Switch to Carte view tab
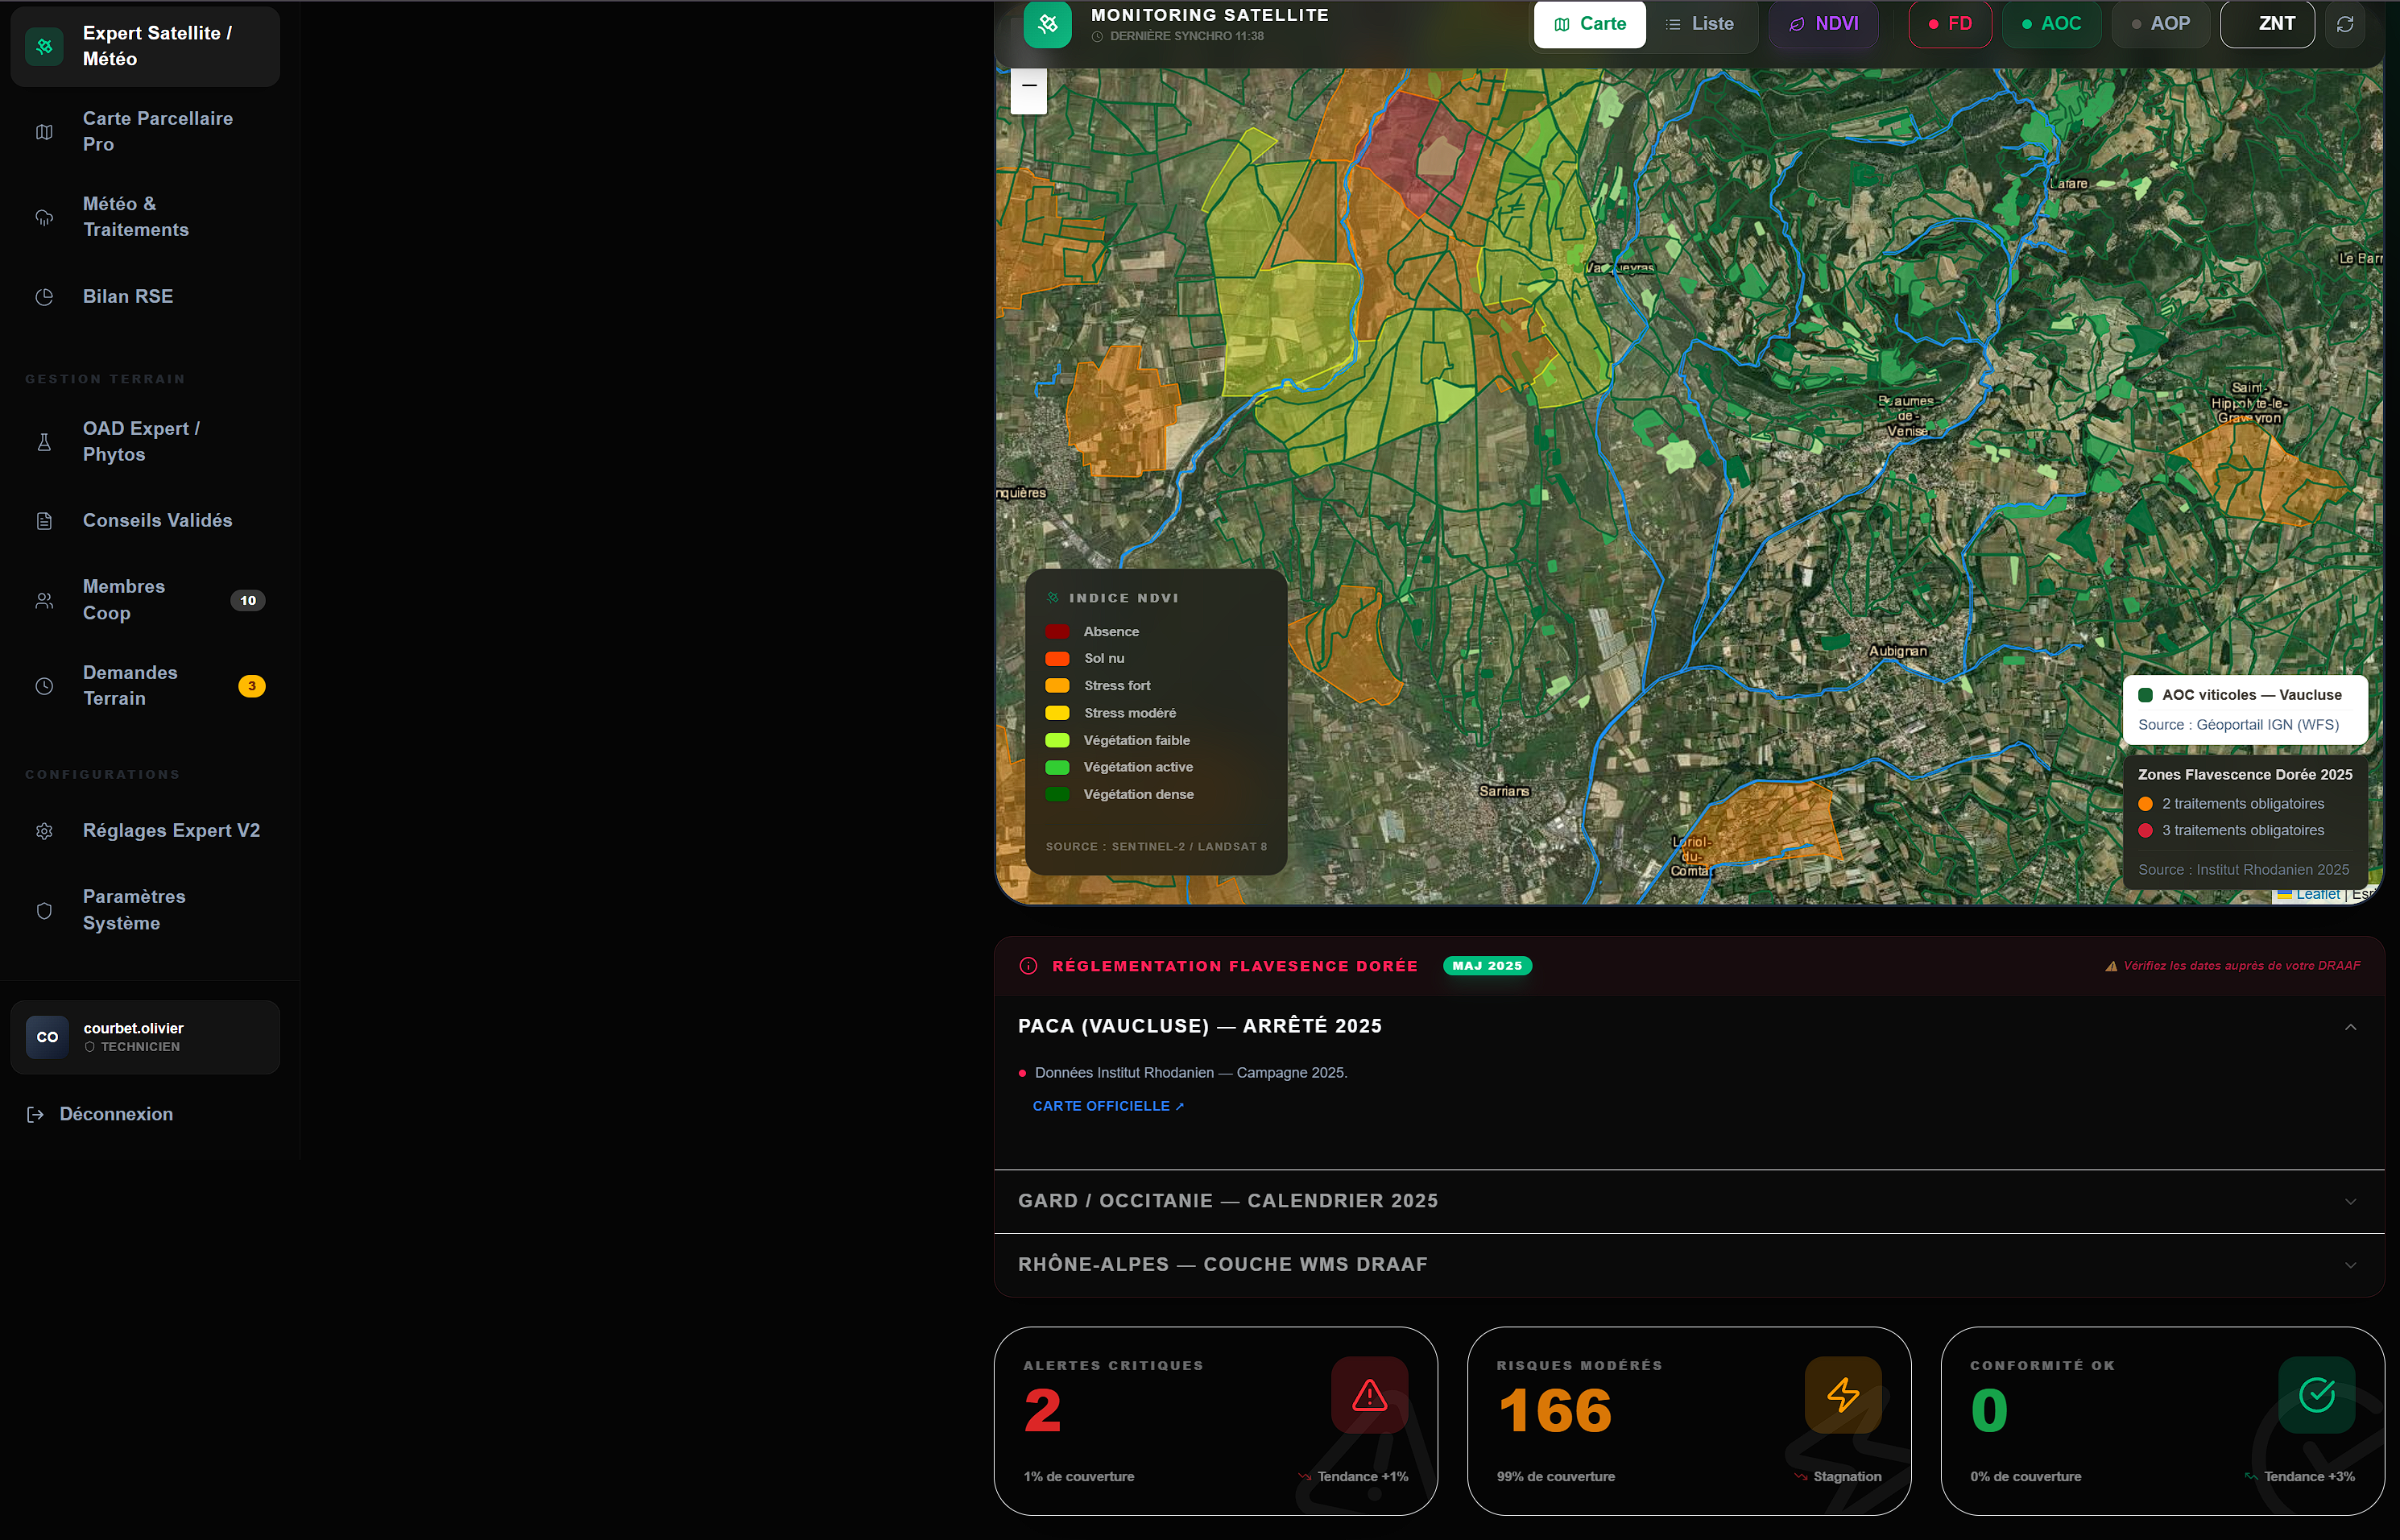Viewport: 2400px width, 1540px height. coord(1590,24)
